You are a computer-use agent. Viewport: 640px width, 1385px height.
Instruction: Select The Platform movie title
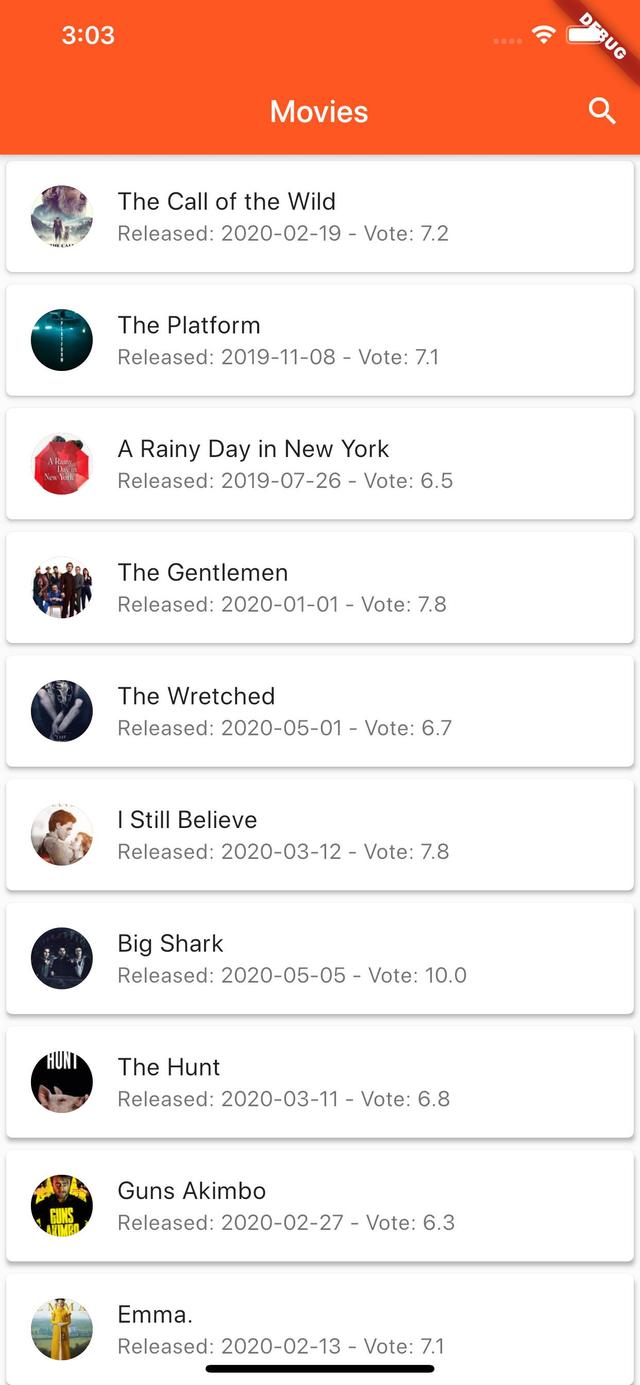[189, 325]
